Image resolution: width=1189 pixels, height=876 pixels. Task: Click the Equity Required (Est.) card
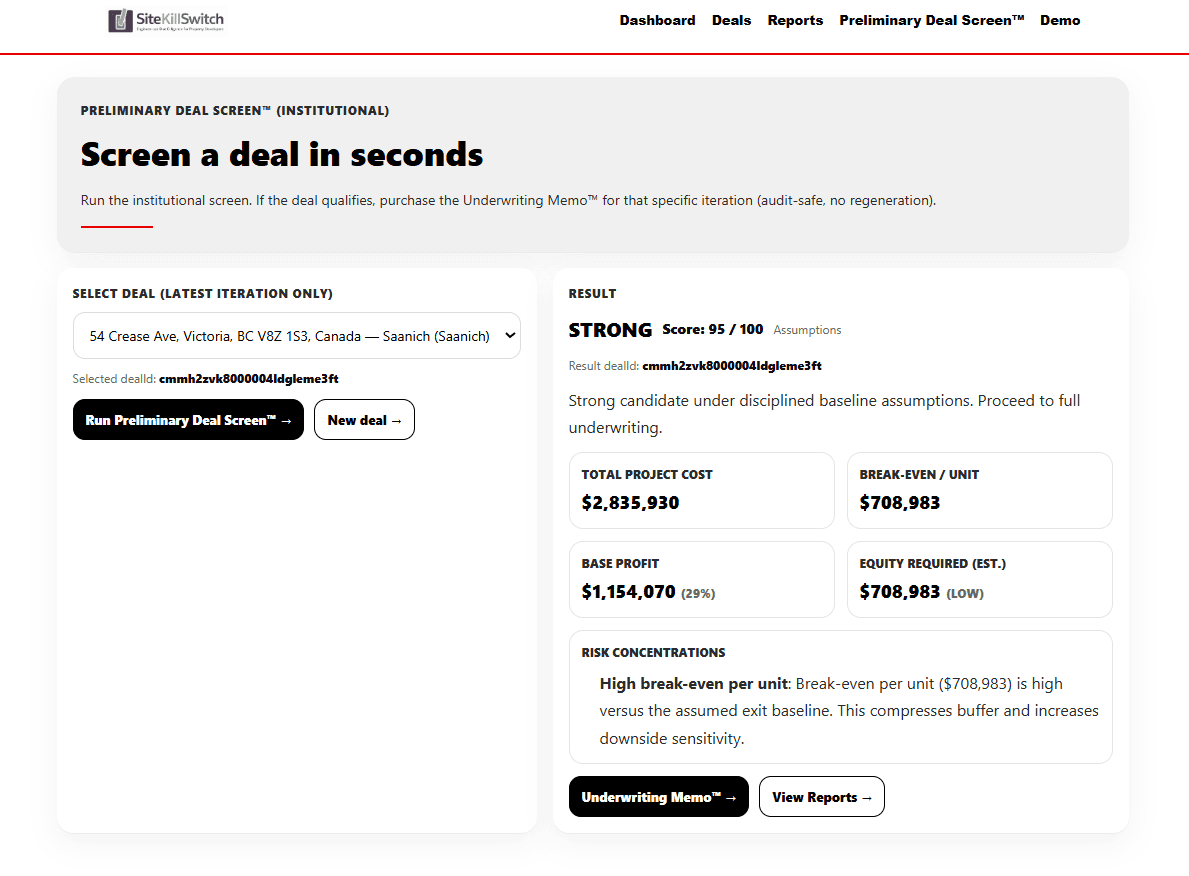click(x=979, y=579)
